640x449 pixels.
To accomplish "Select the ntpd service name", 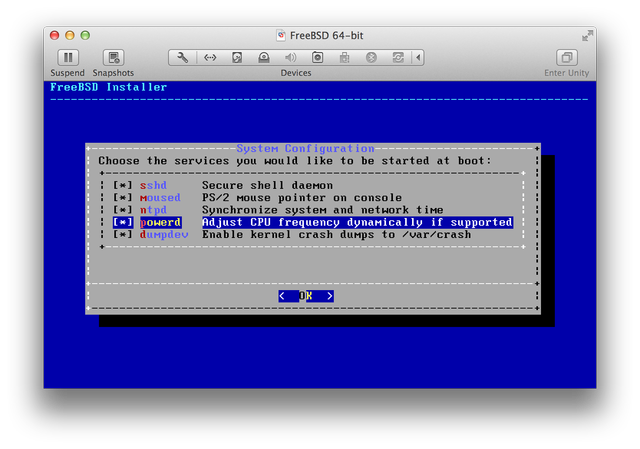I will [153, 210].
